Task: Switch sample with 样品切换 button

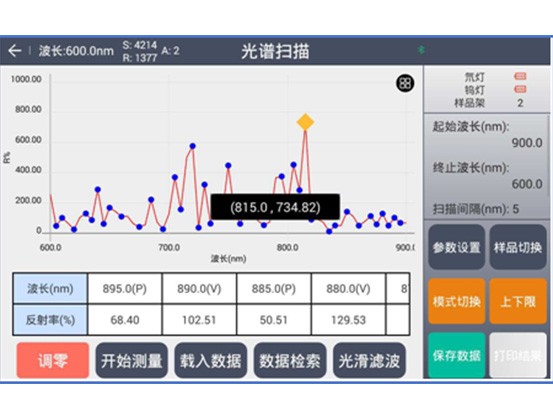Action: pos(518,247)
